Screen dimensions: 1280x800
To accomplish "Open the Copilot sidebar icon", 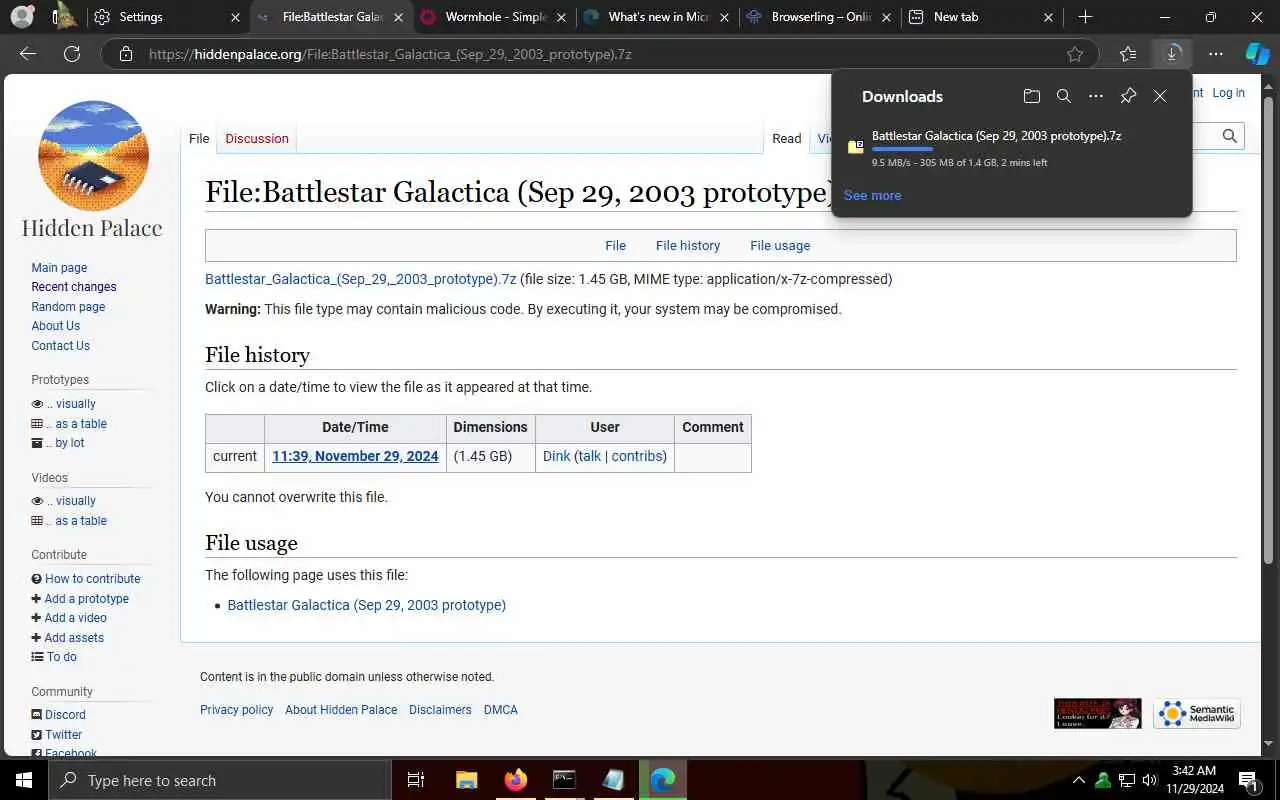I will pyautogui.click(x=1257, y=54).
